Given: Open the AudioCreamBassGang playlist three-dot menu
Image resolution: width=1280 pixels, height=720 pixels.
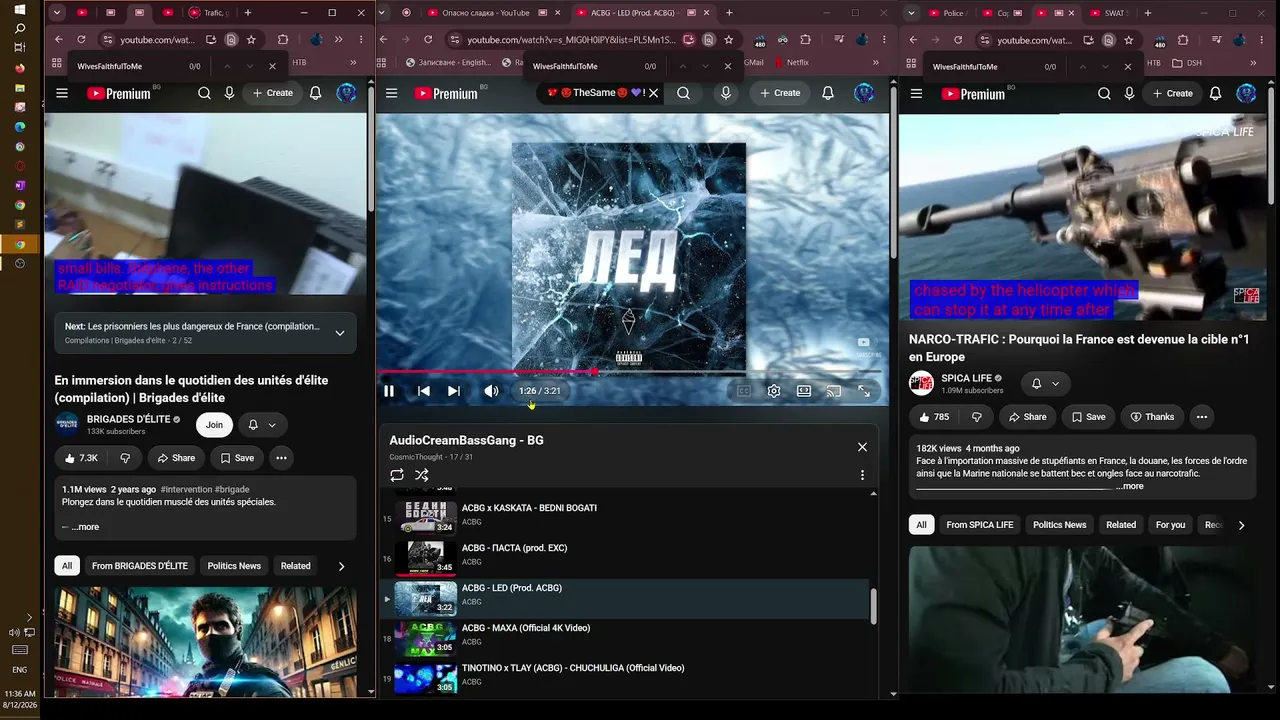Looking at the screenshot, I should tap(862, 475).
